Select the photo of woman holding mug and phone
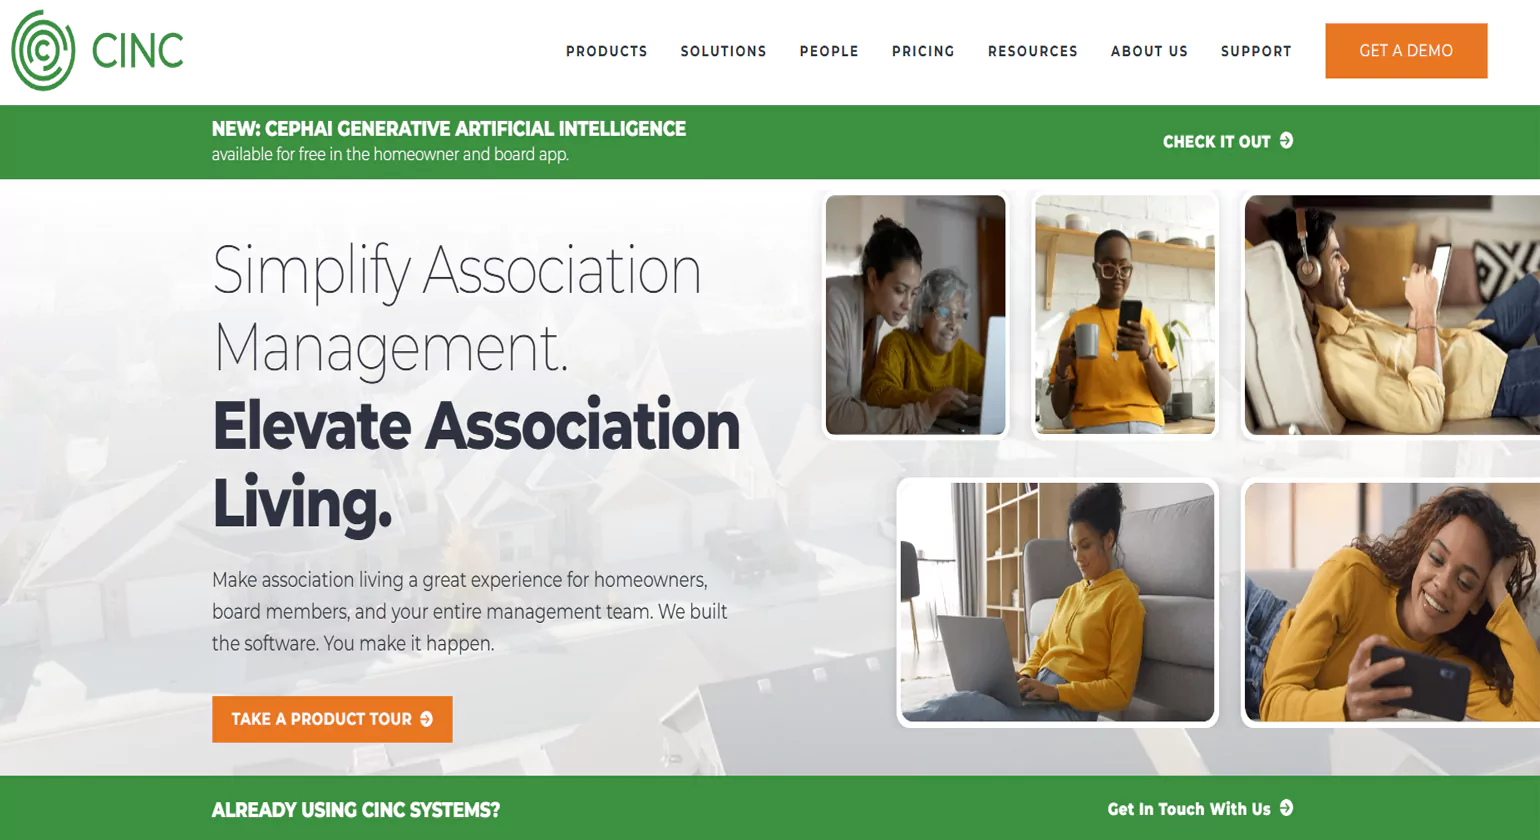 point(1125,315)
